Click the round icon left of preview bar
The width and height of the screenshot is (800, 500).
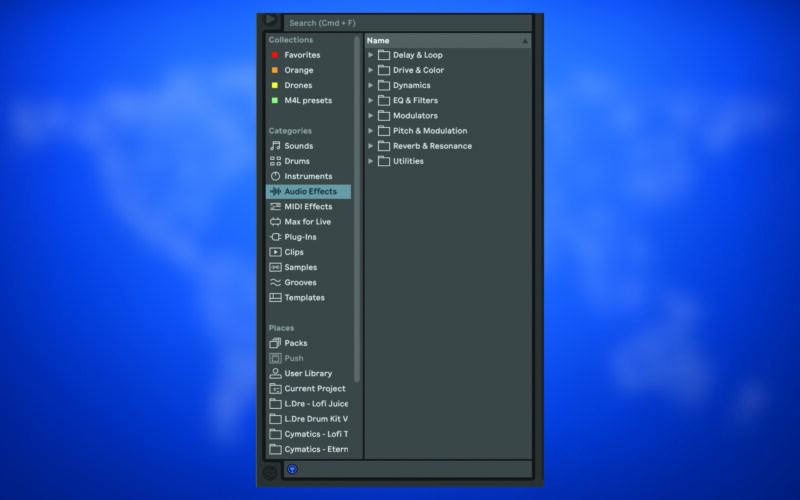270,473
